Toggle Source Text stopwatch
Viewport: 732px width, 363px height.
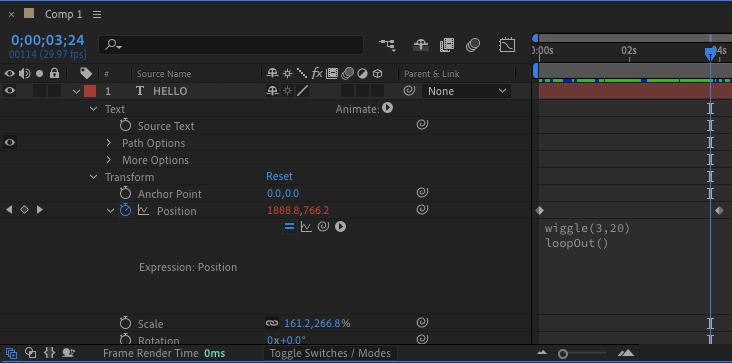tap(125, 126)
